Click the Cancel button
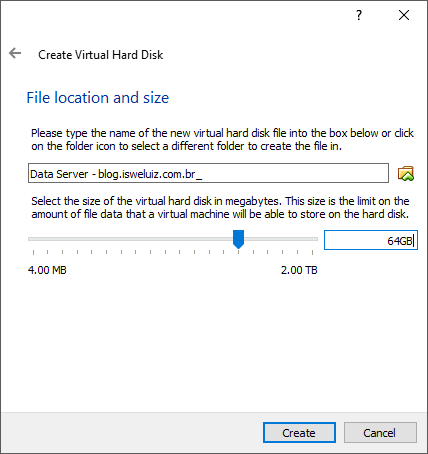This screenshot has height=454, width=428. tap(380, 433)
